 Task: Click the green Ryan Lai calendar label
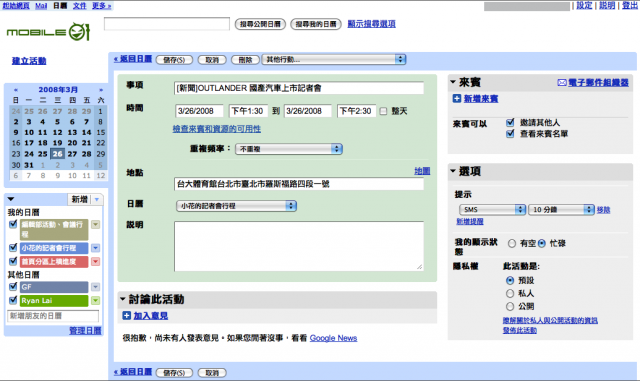(54, 301)
